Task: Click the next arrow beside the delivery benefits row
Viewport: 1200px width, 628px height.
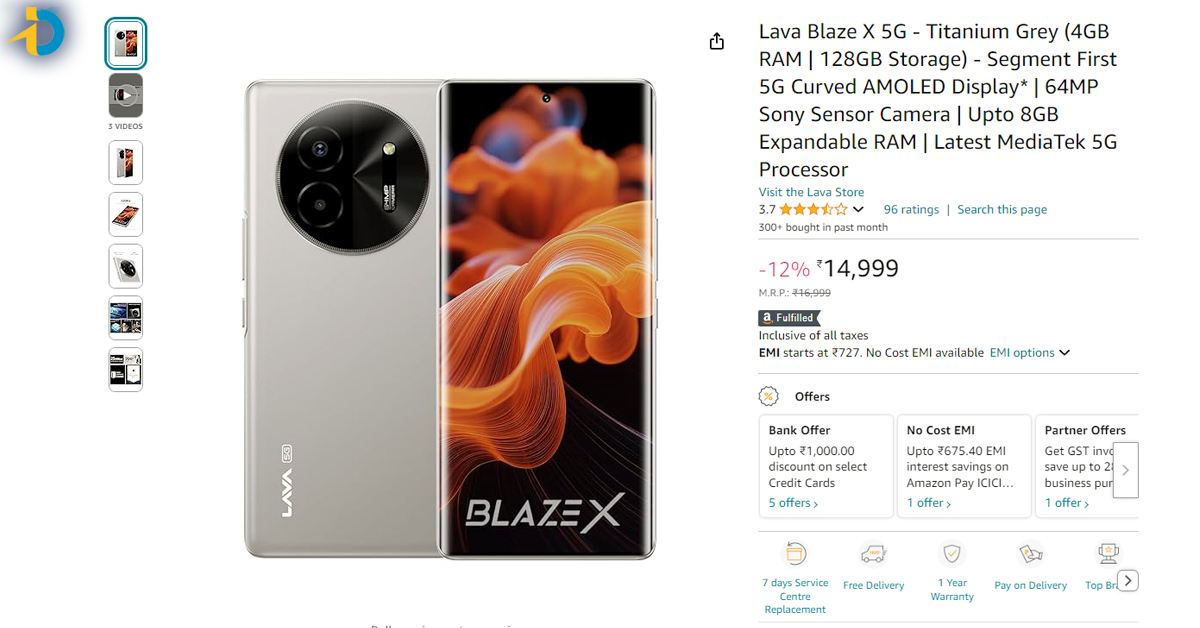Action: pyautogui.click(x=1127, y=580)
